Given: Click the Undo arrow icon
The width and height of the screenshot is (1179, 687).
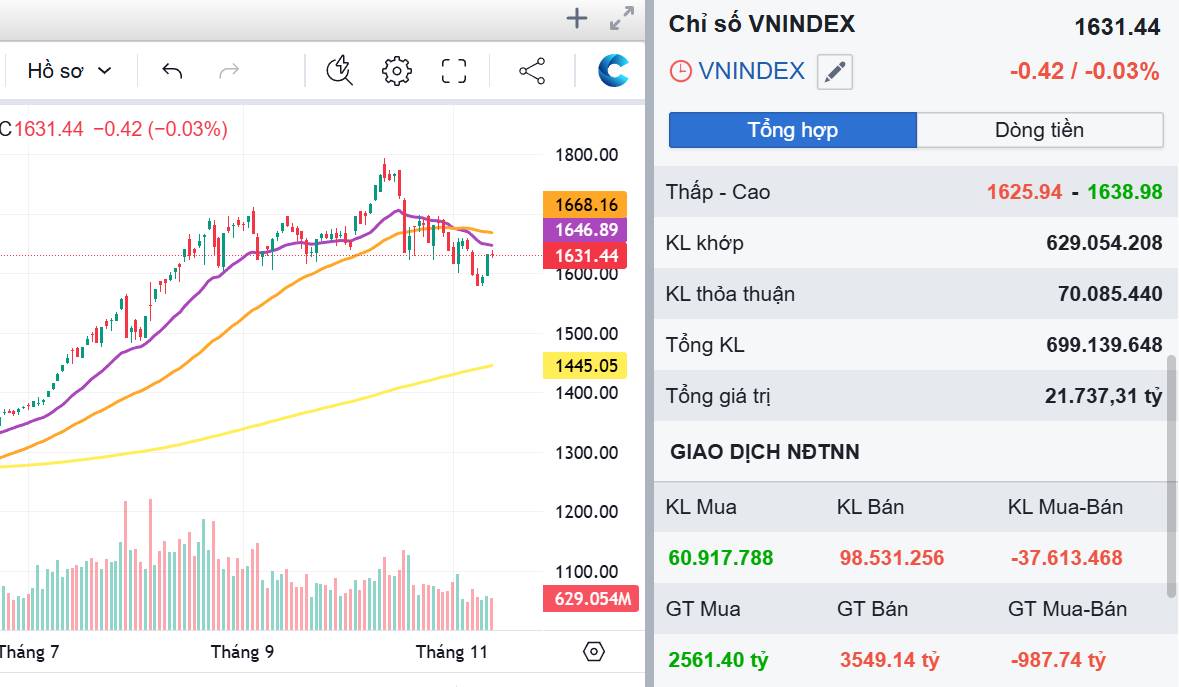Looking at the screenshot, I should coord(172,71).
